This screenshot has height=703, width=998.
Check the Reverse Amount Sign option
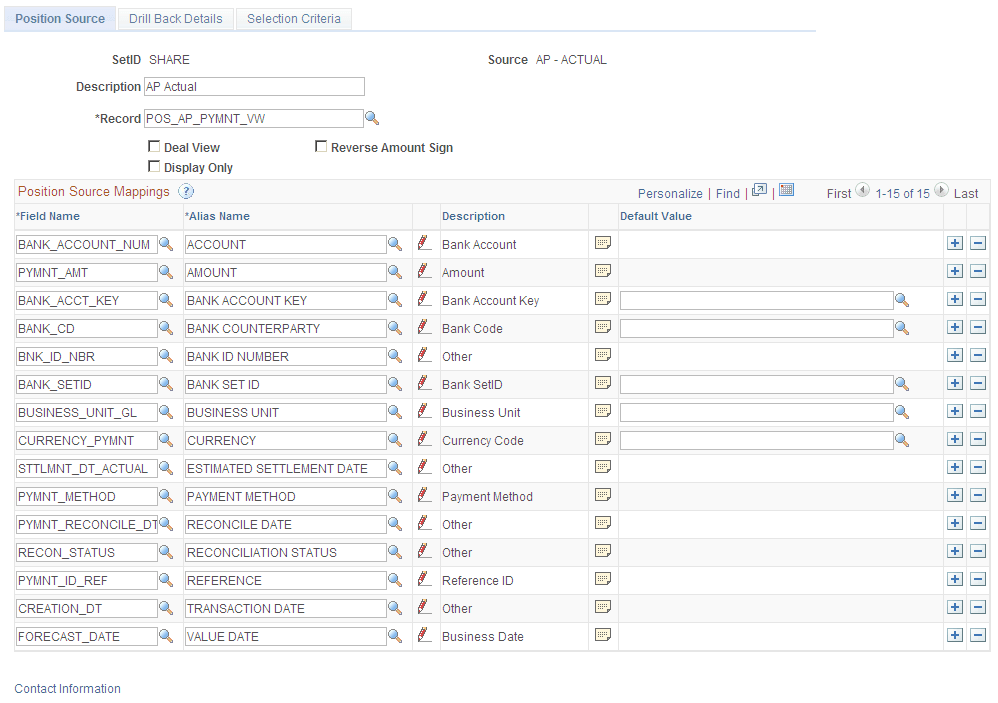[x=322, y=146]
